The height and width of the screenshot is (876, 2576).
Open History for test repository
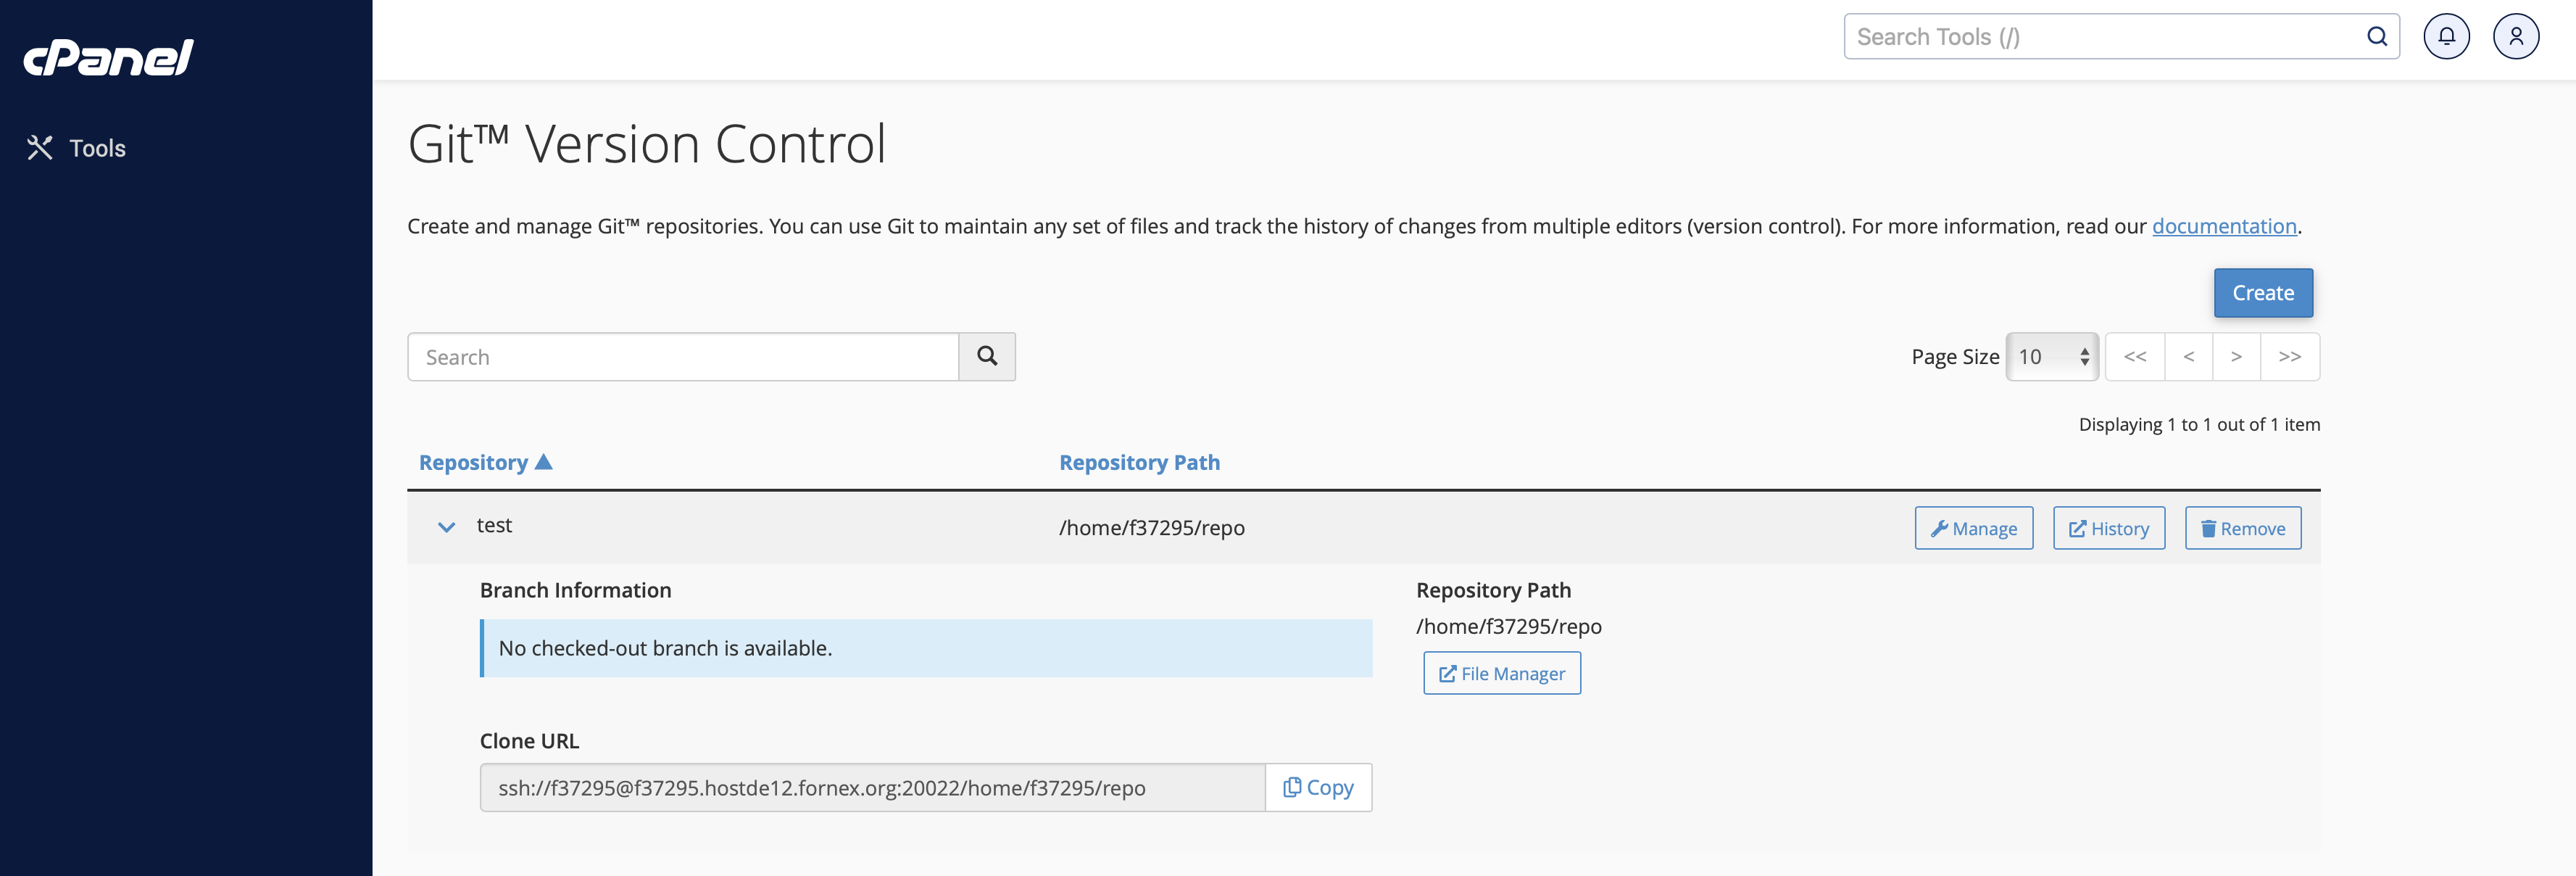click(2108, 528)
